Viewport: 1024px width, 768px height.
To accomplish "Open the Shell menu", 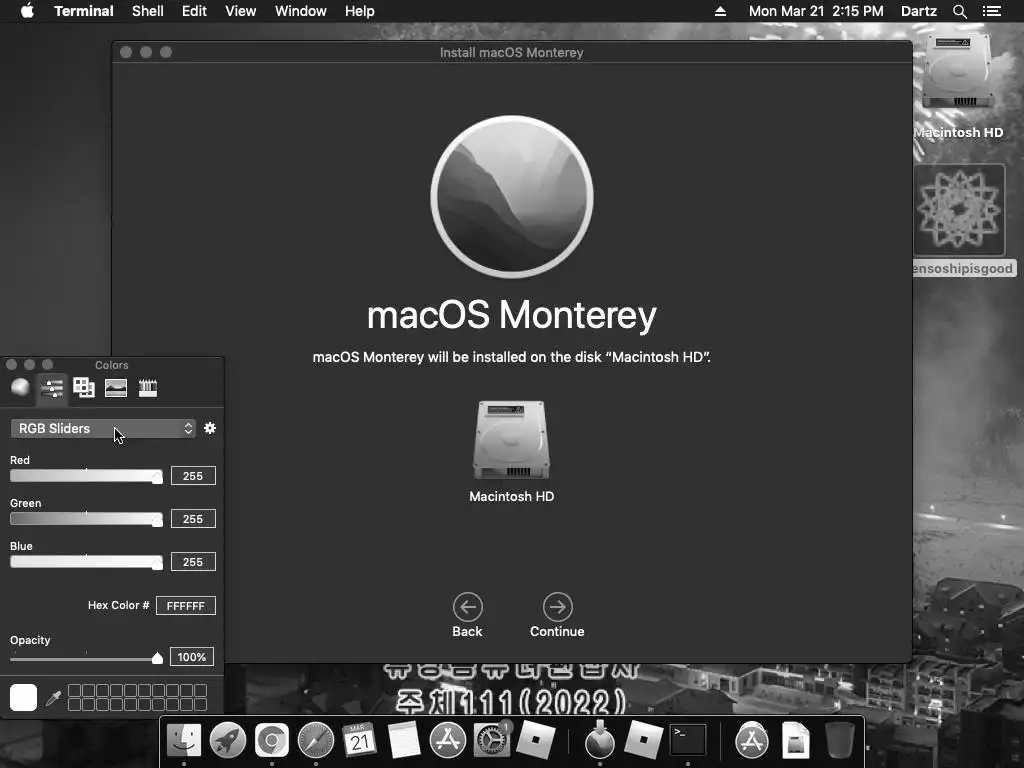I will pyautogui.click(x=148, y=11).
